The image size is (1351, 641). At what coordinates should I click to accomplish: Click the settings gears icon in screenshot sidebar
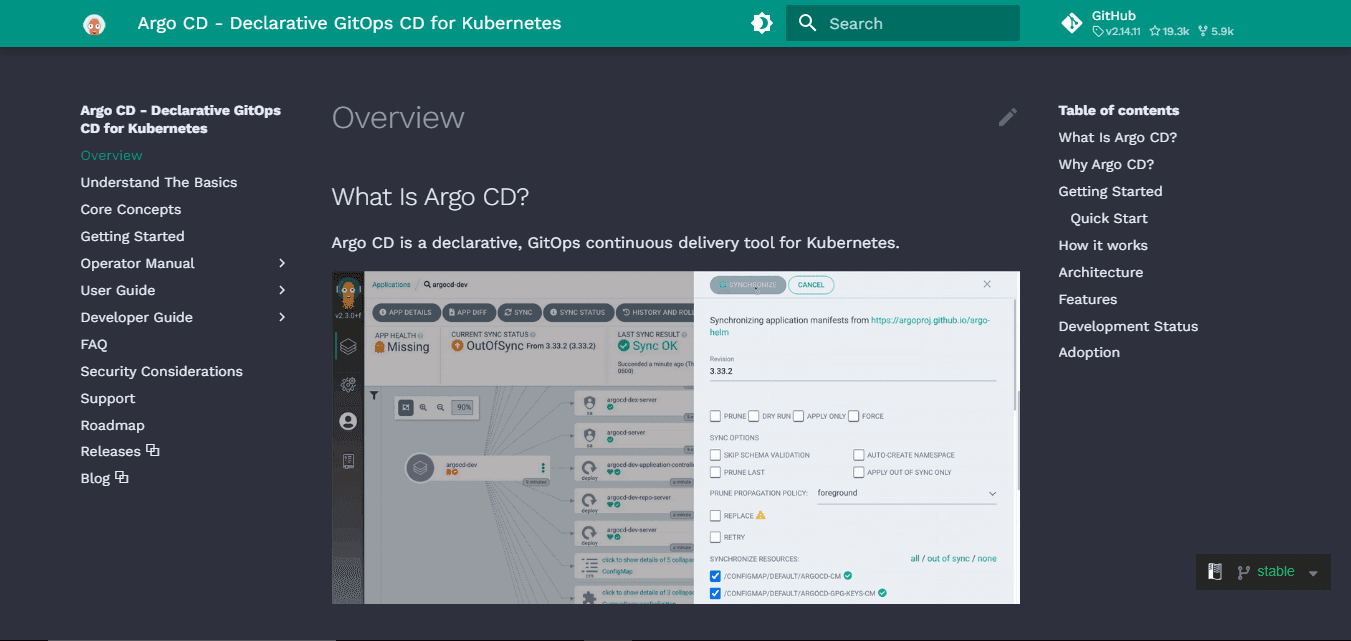[348, 384]
